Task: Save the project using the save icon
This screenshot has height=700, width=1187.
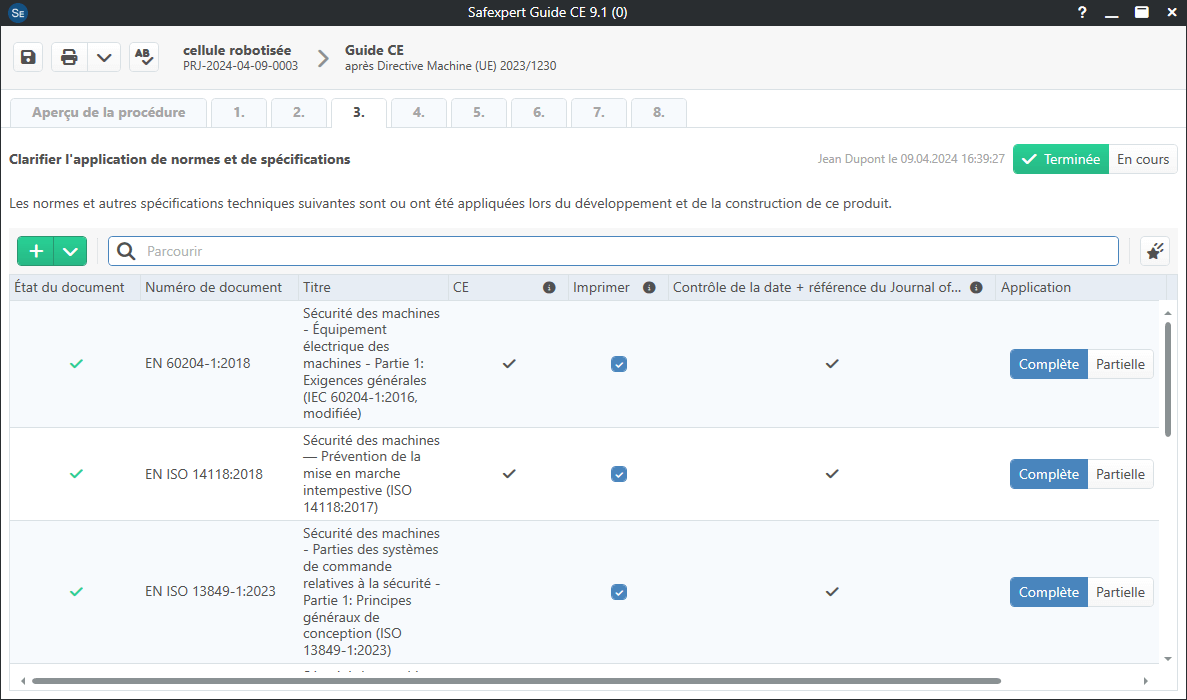Action: pyautogui.click(x=27, y=56)
